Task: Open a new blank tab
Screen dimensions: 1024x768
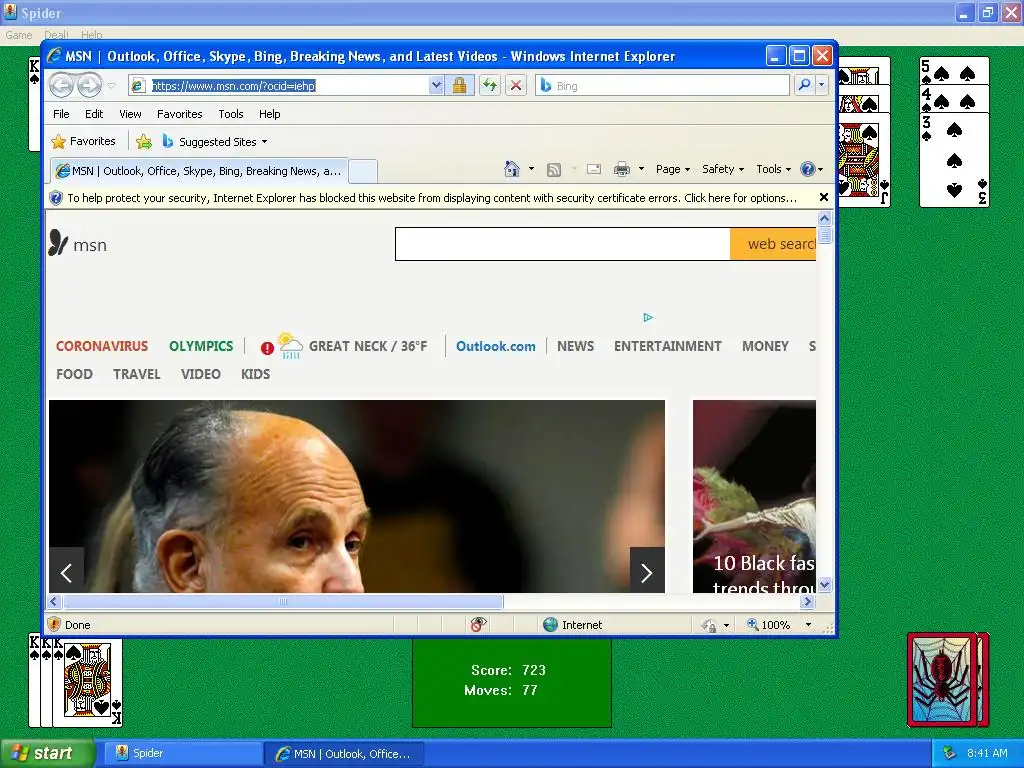Action: coord(362,172)
